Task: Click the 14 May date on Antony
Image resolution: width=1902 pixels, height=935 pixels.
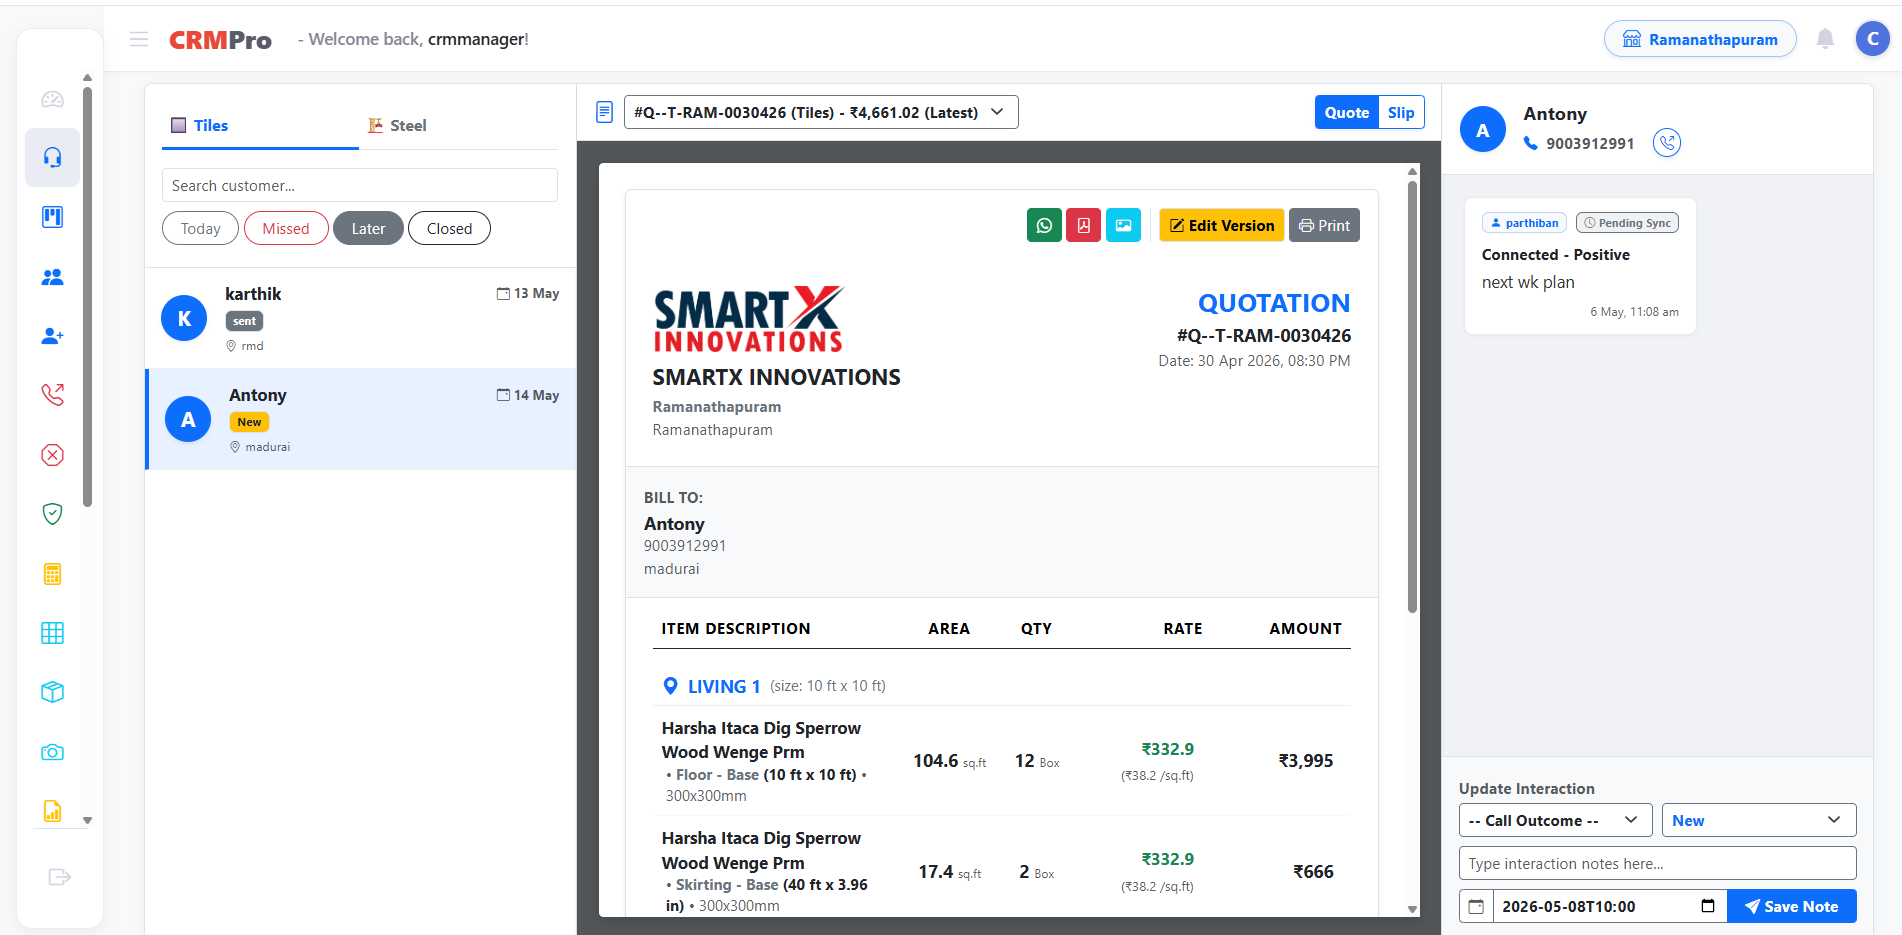Action: click(528, 395)
